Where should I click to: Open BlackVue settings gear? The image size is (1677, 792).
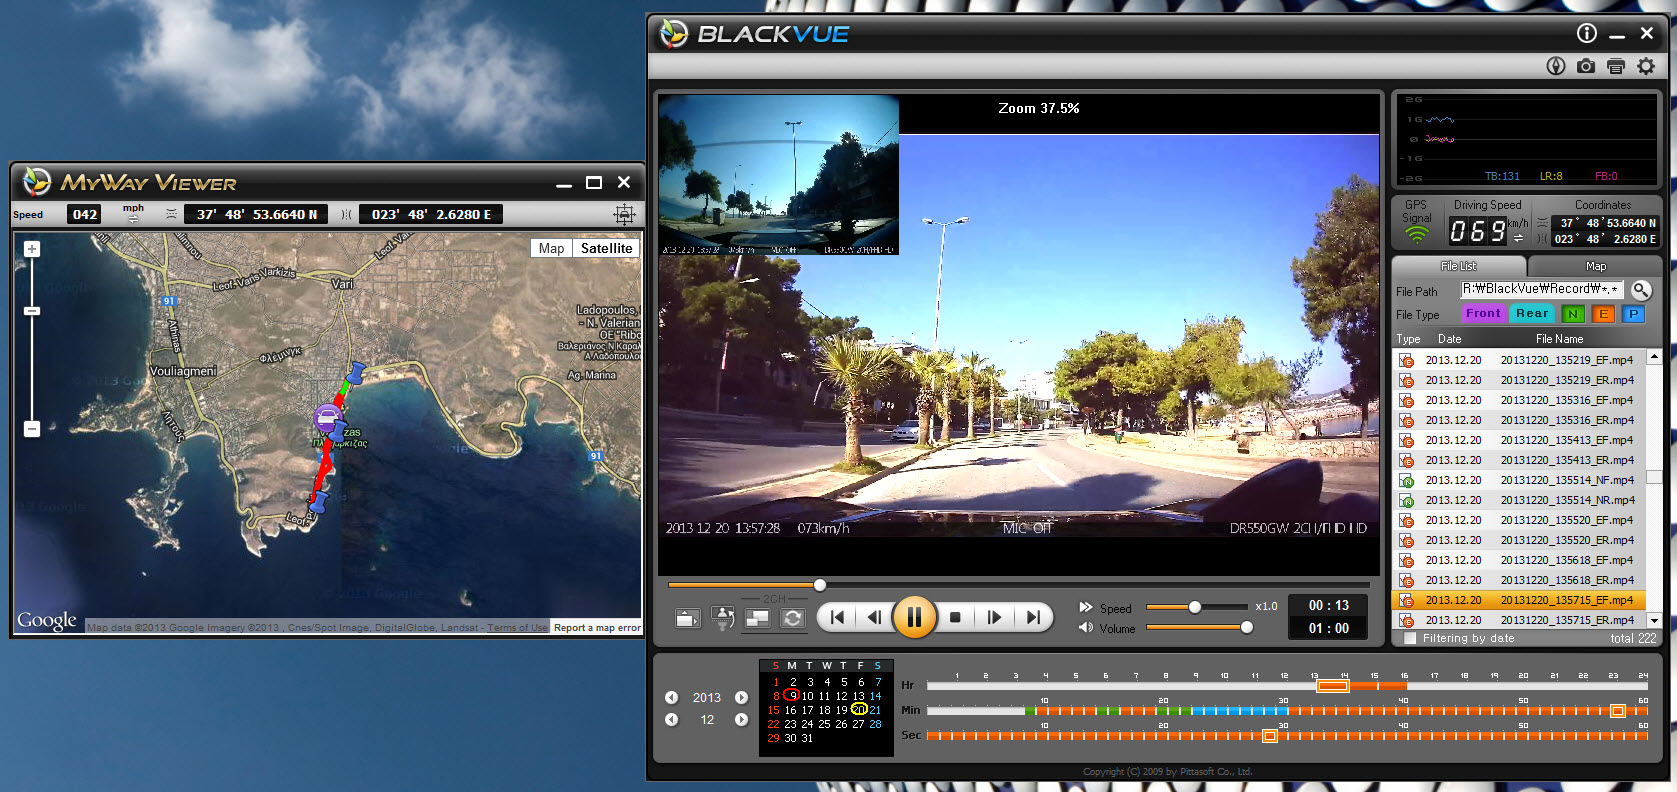(x=1646, y=66)
